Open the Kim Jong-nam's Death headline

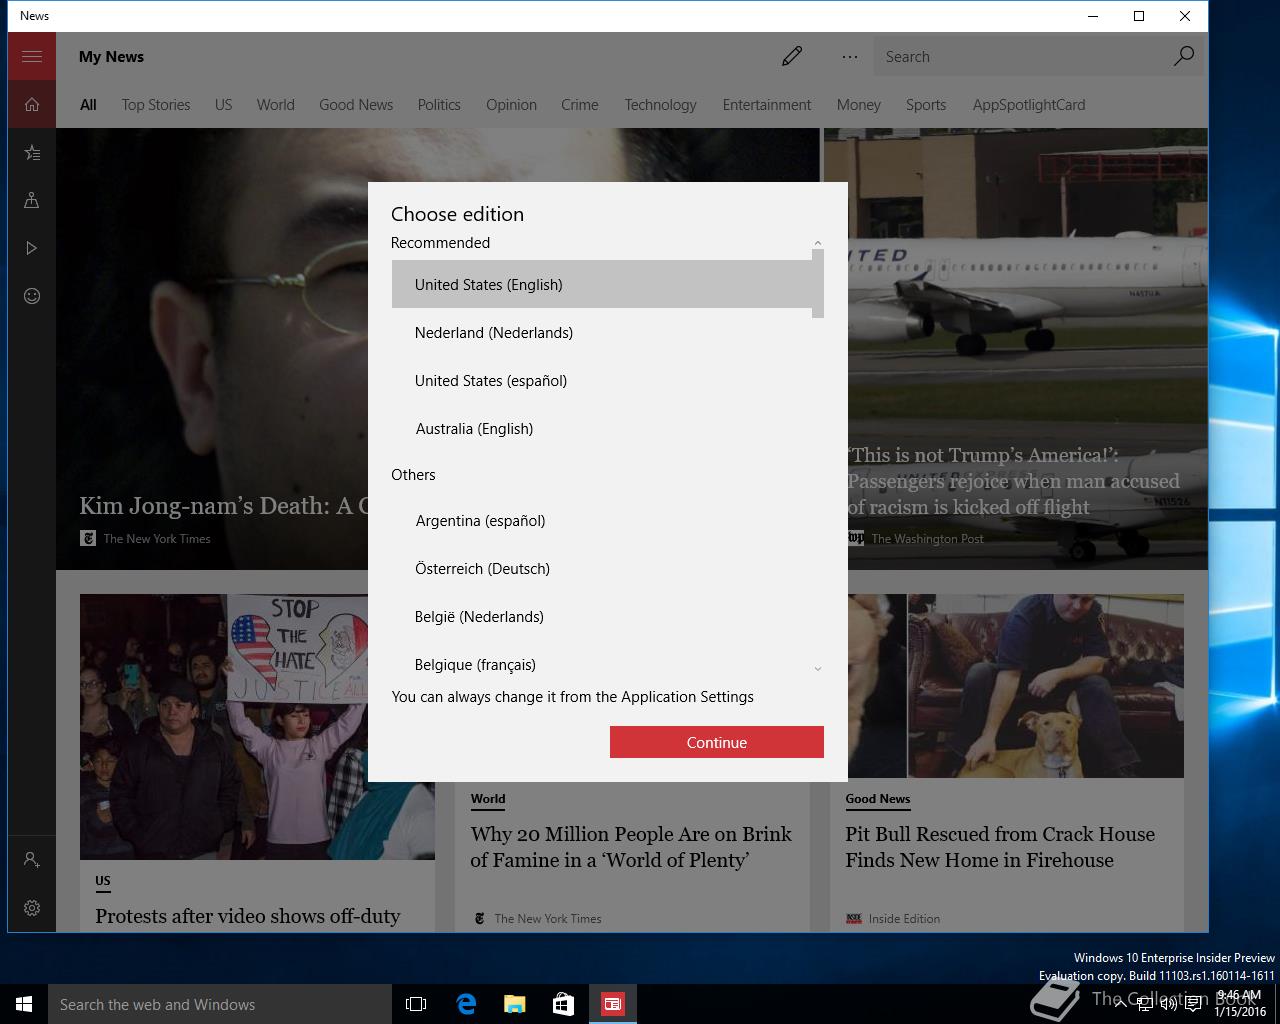click(x=223, y=506)
